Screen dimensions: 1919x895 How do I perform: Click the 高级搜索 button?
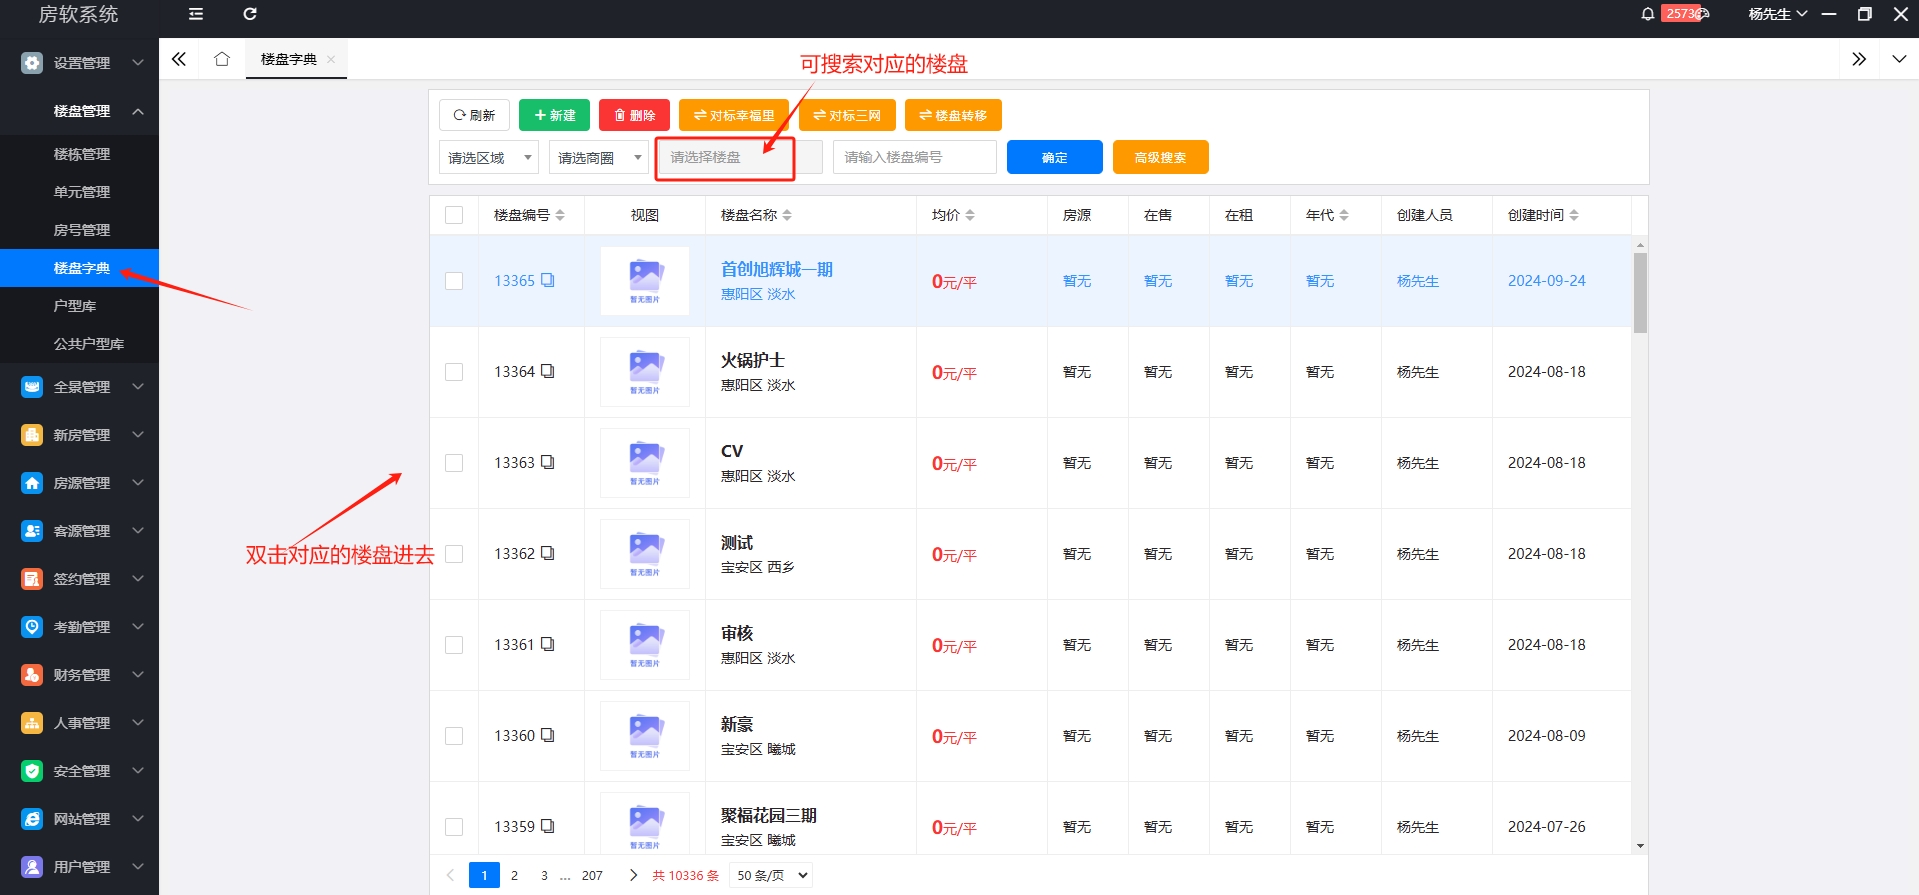(x=1160, y=157)
